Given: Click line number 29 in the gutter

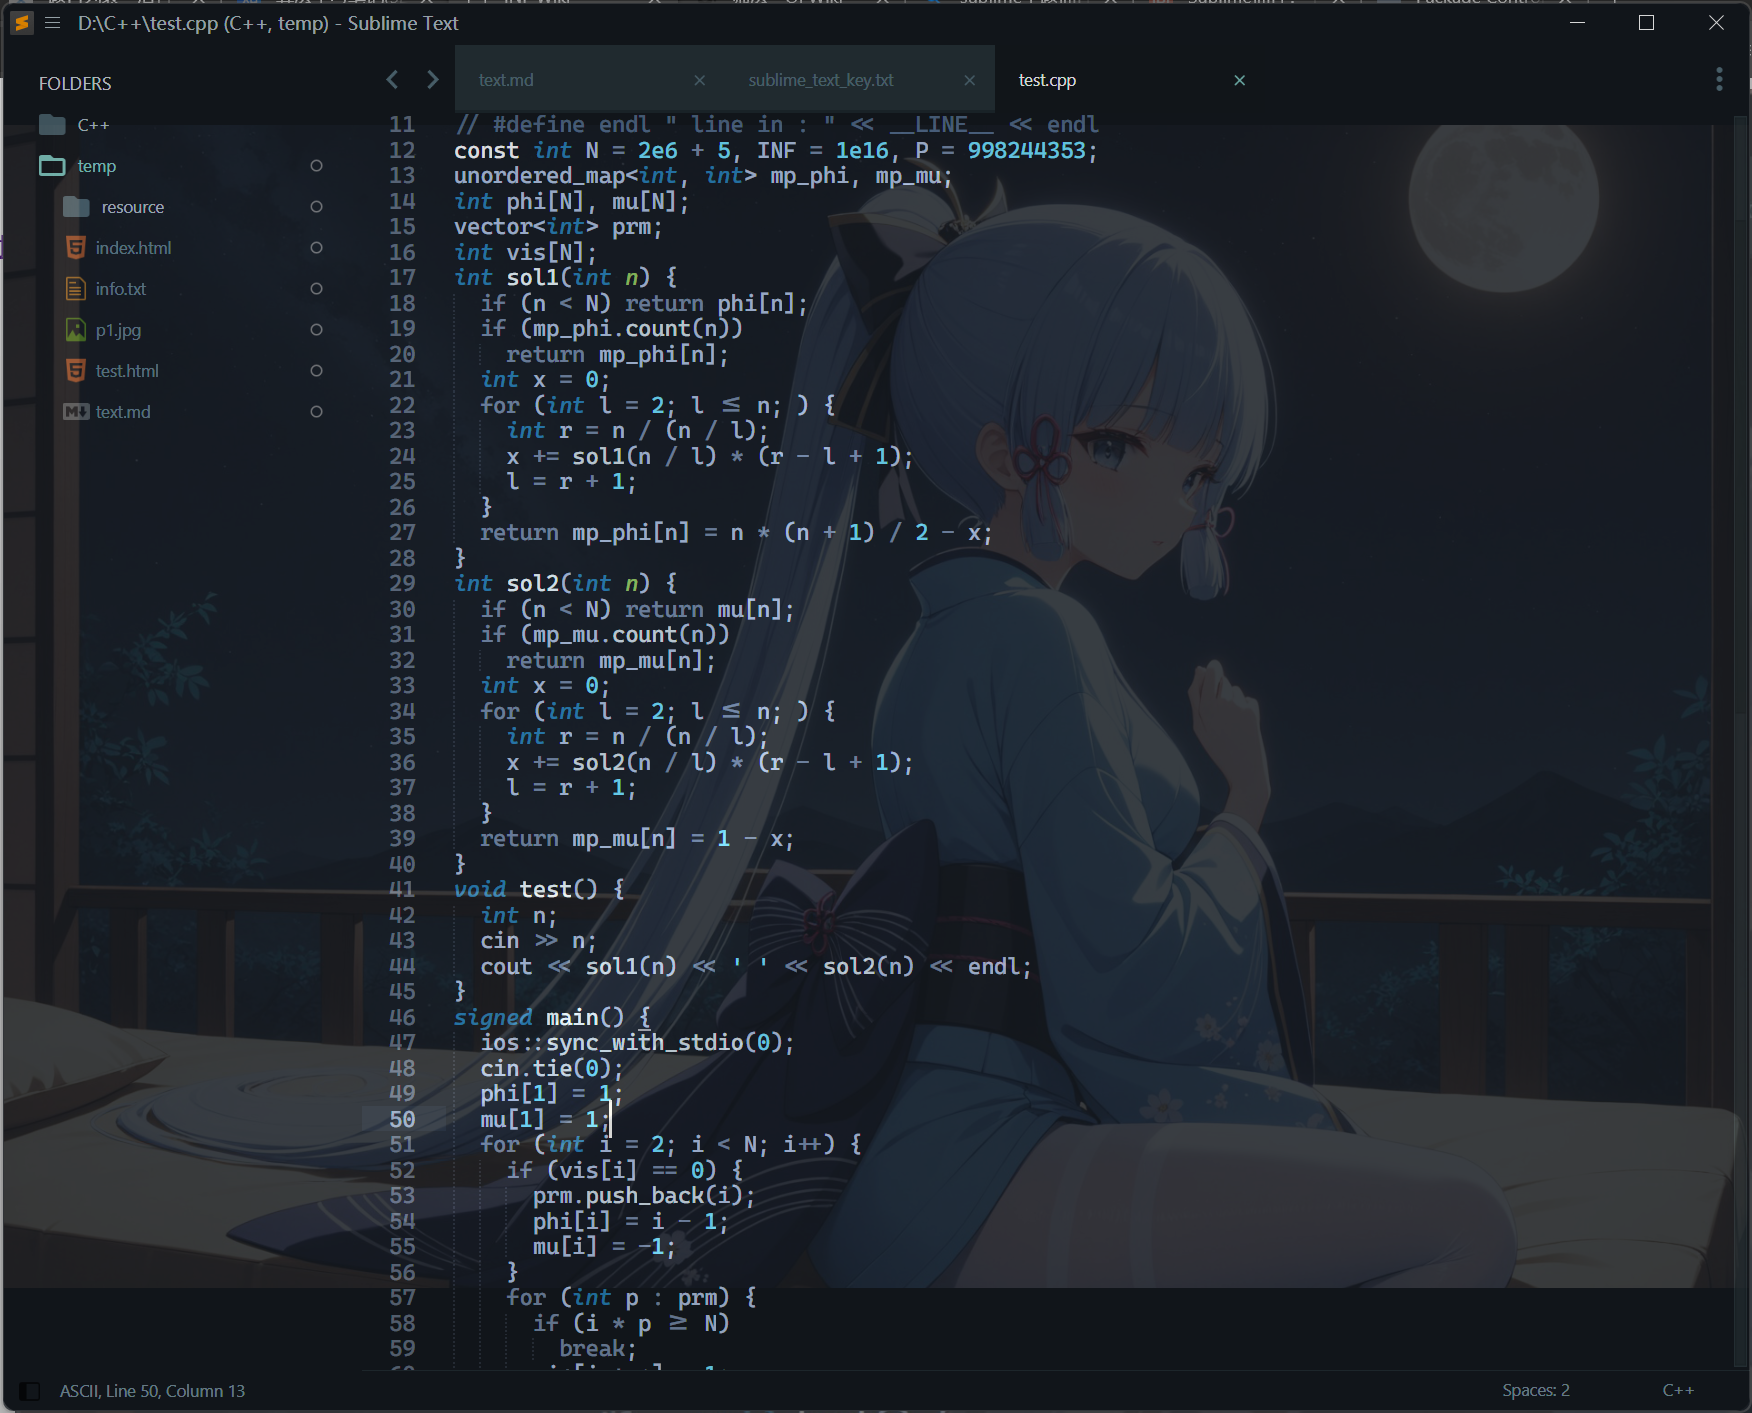Looking at the screenshot, I should pyautogui.click(x=402, y=583).
